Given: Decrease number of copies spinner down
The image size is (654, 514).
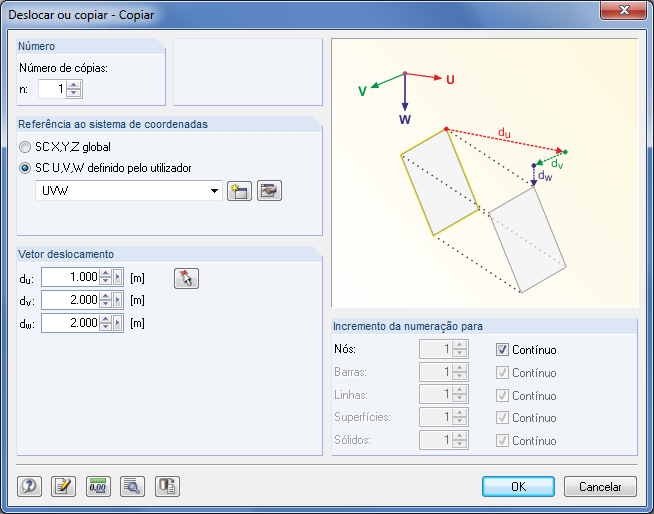Looking at the screenshot, I should [74, 93].
